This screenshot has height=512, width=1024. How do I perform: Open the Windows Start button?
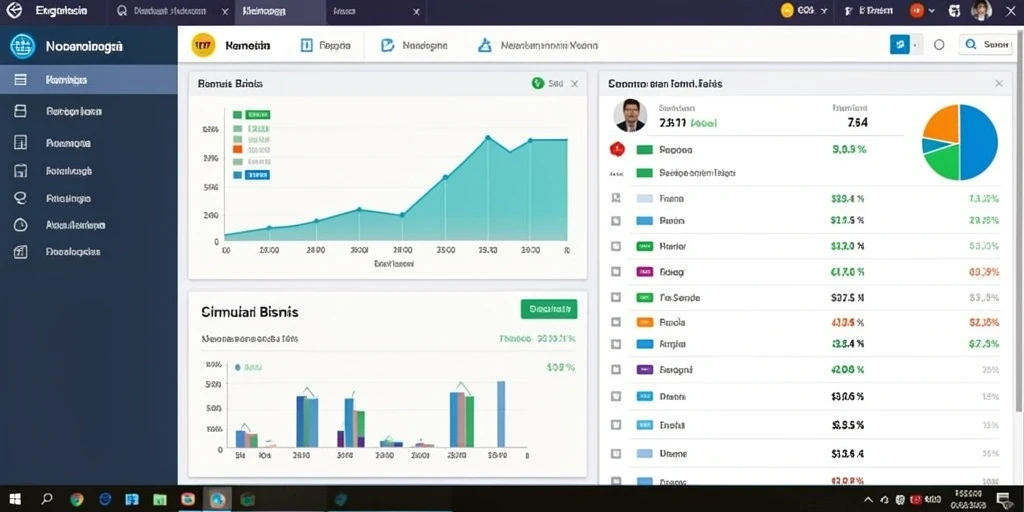pos(14,500)
